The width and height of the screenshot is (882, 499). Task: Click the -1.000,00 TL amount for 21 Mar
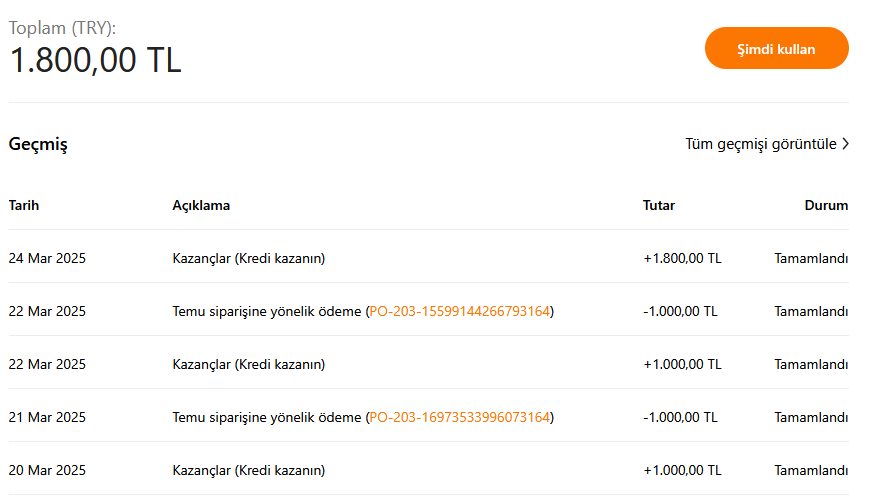[680, 417]
